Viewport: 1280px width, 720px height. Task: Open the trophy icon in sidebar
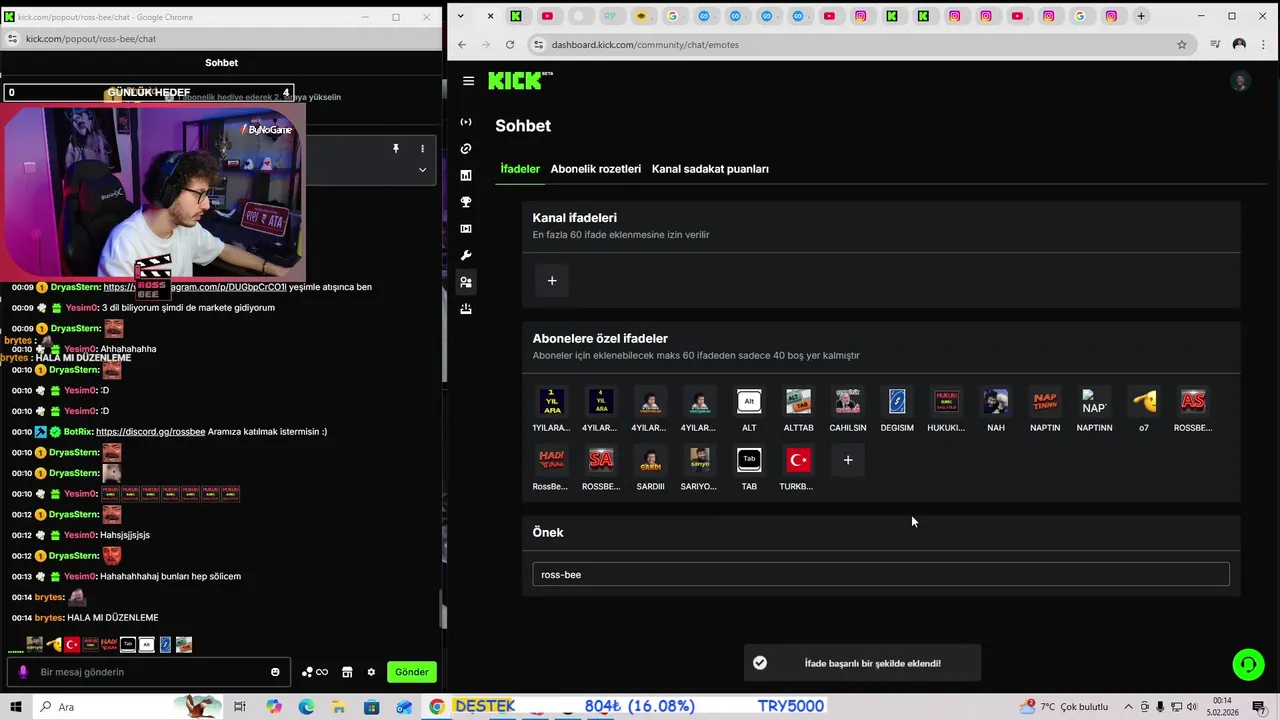point(466,202)
